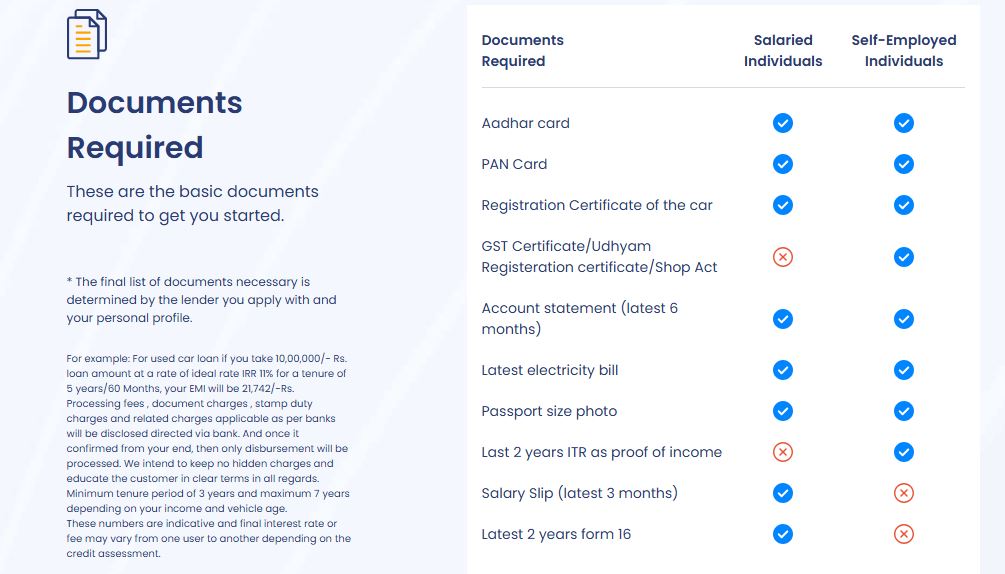Click the Self-Employed Individuals column header
The image size is (1005, 574).
904,51
